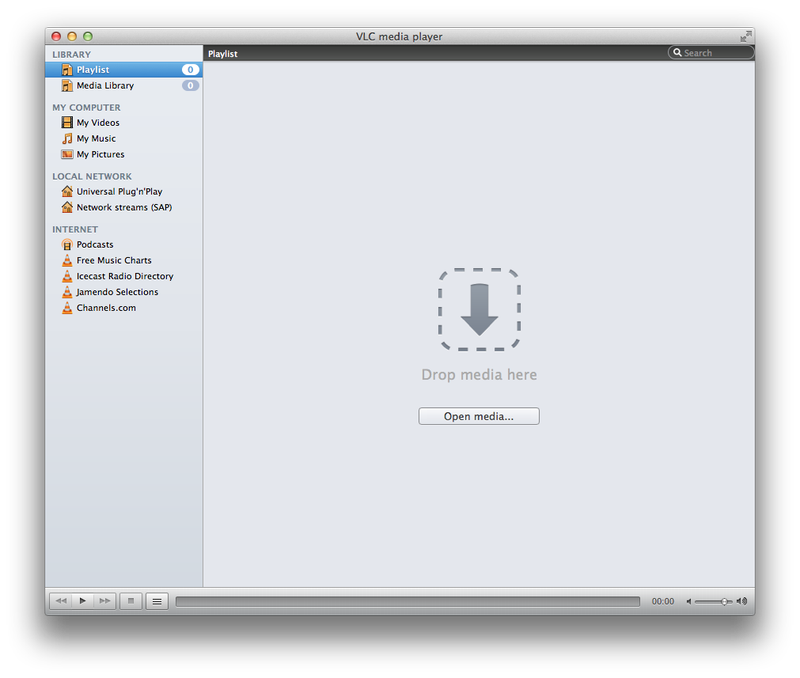The width and height of the screenshot is (800, 678).
Task: Open Icecast Radio Directory
Action: pos(123,276)
